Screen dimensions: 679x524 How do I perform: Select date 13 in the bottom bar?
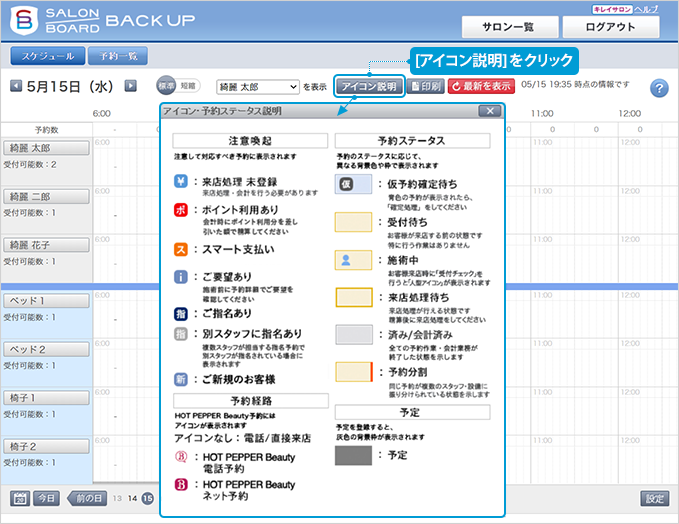click(x=117, y=498)
